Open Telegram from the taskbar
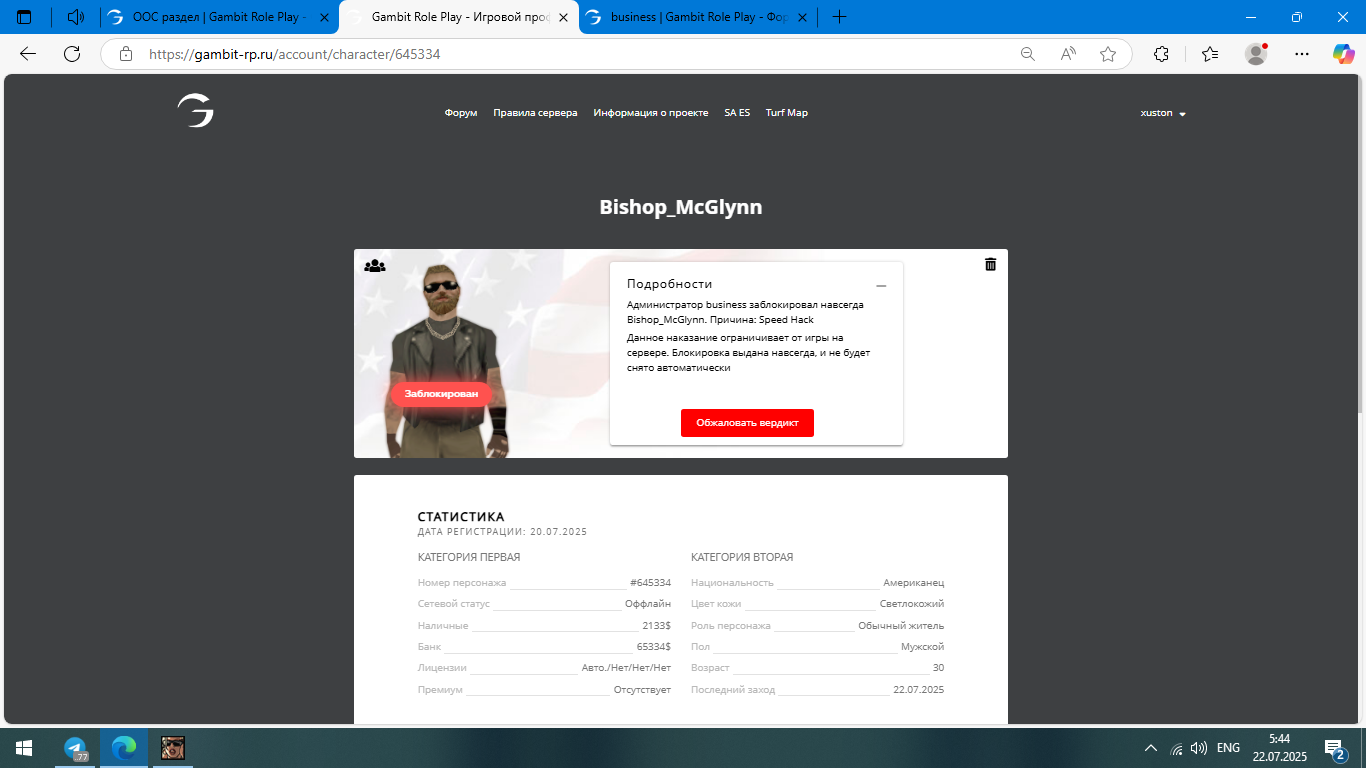Viewport: 1366px width, 768px height. pos(75,748)
